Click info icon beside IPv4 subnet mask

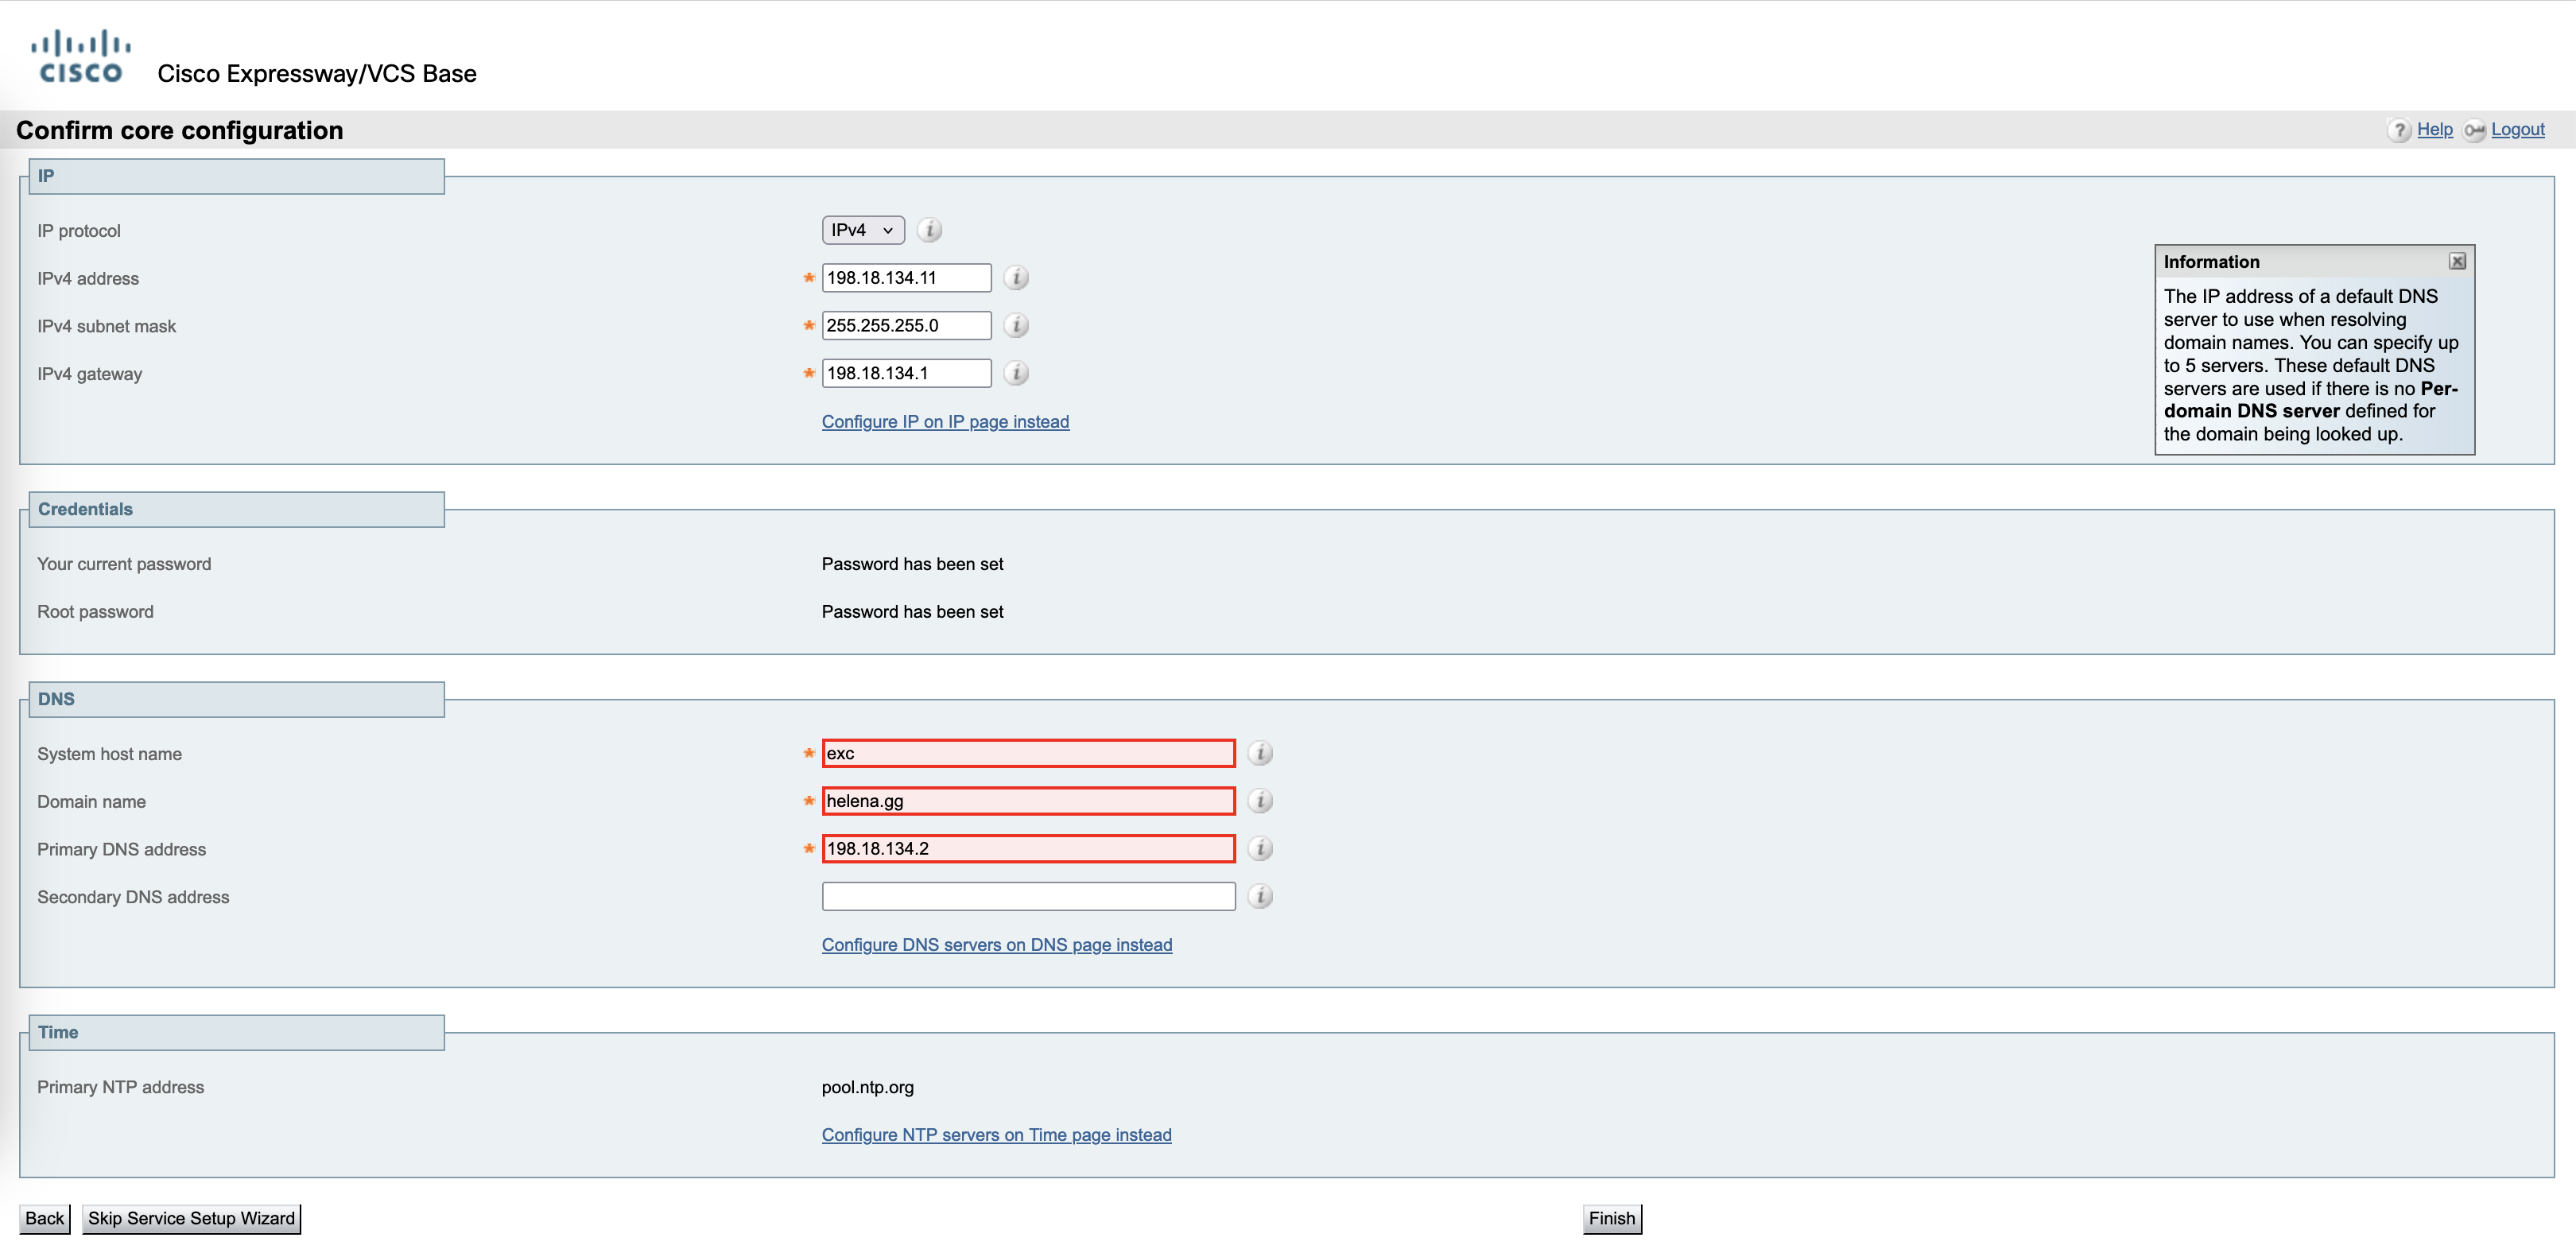tap(1015, 325)
